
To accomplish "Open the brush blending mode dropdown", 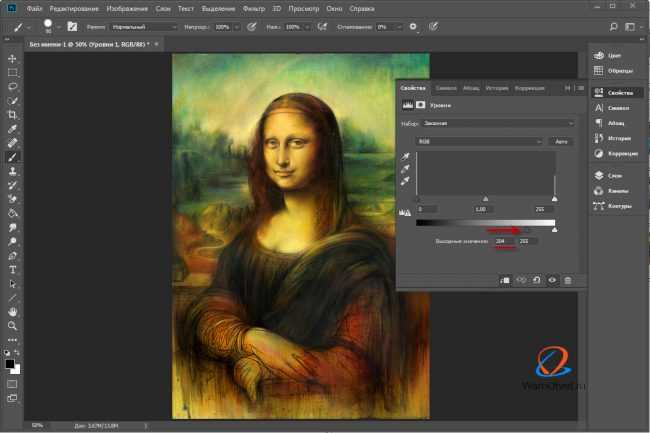I will pyautogui.click(x=144, y=27).
